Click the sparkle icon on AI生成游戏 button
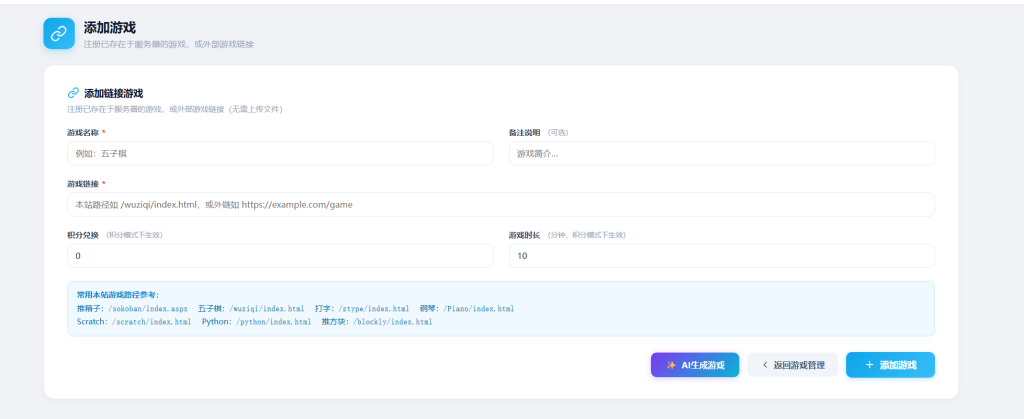The height and width of the screenshot is (419, 1024). pyautogui.click(x=671, y=365)
